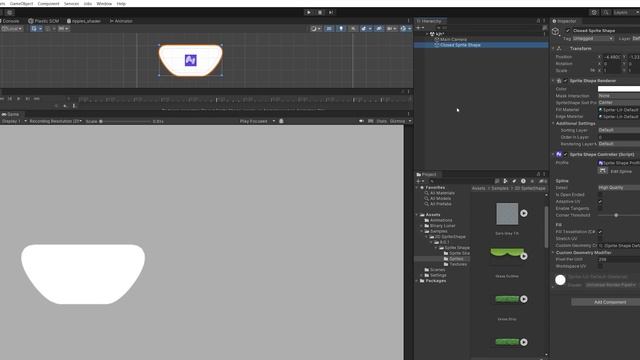Toggle Closed Sprite Shape active checkbox in Inspector
The image size is (640, 360).
[568, 31]
